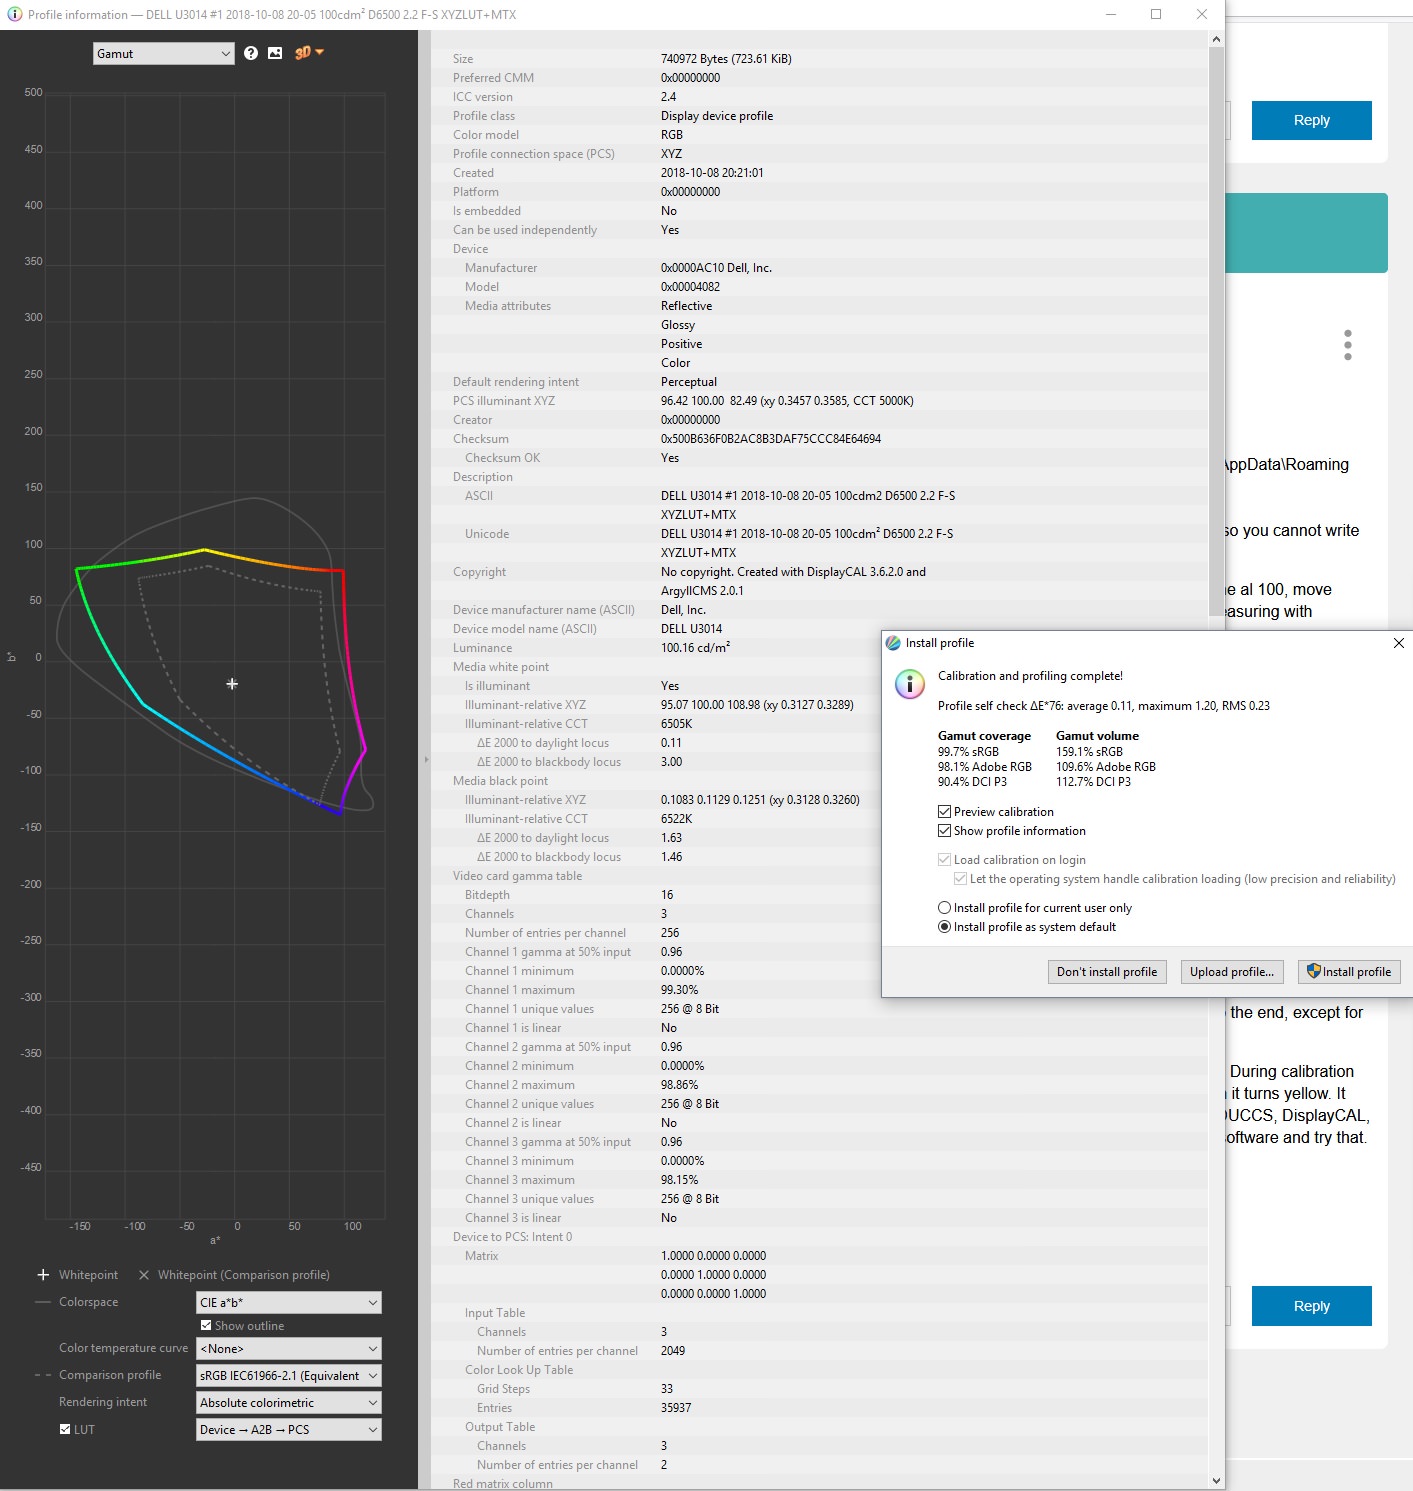Select the 'Color Look Up Table' row
Screen dimensions: 1413x1491
tap(519, 1370)
